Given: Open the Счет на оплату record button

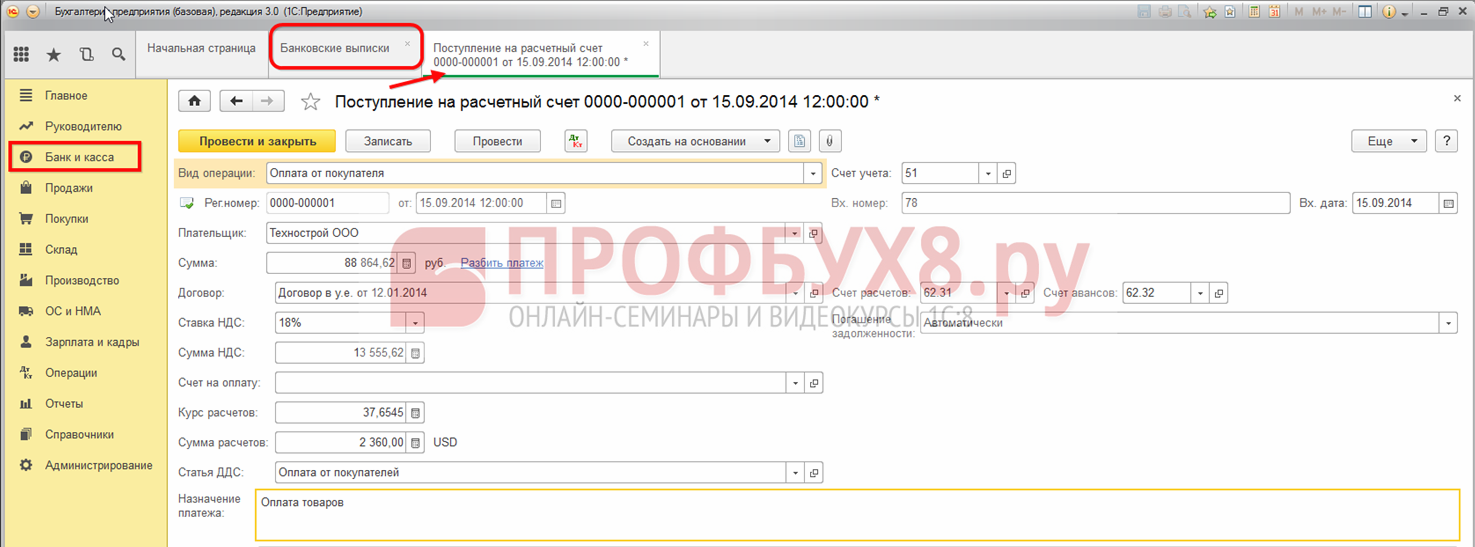Looking at the screenshot, I should 814,383.
